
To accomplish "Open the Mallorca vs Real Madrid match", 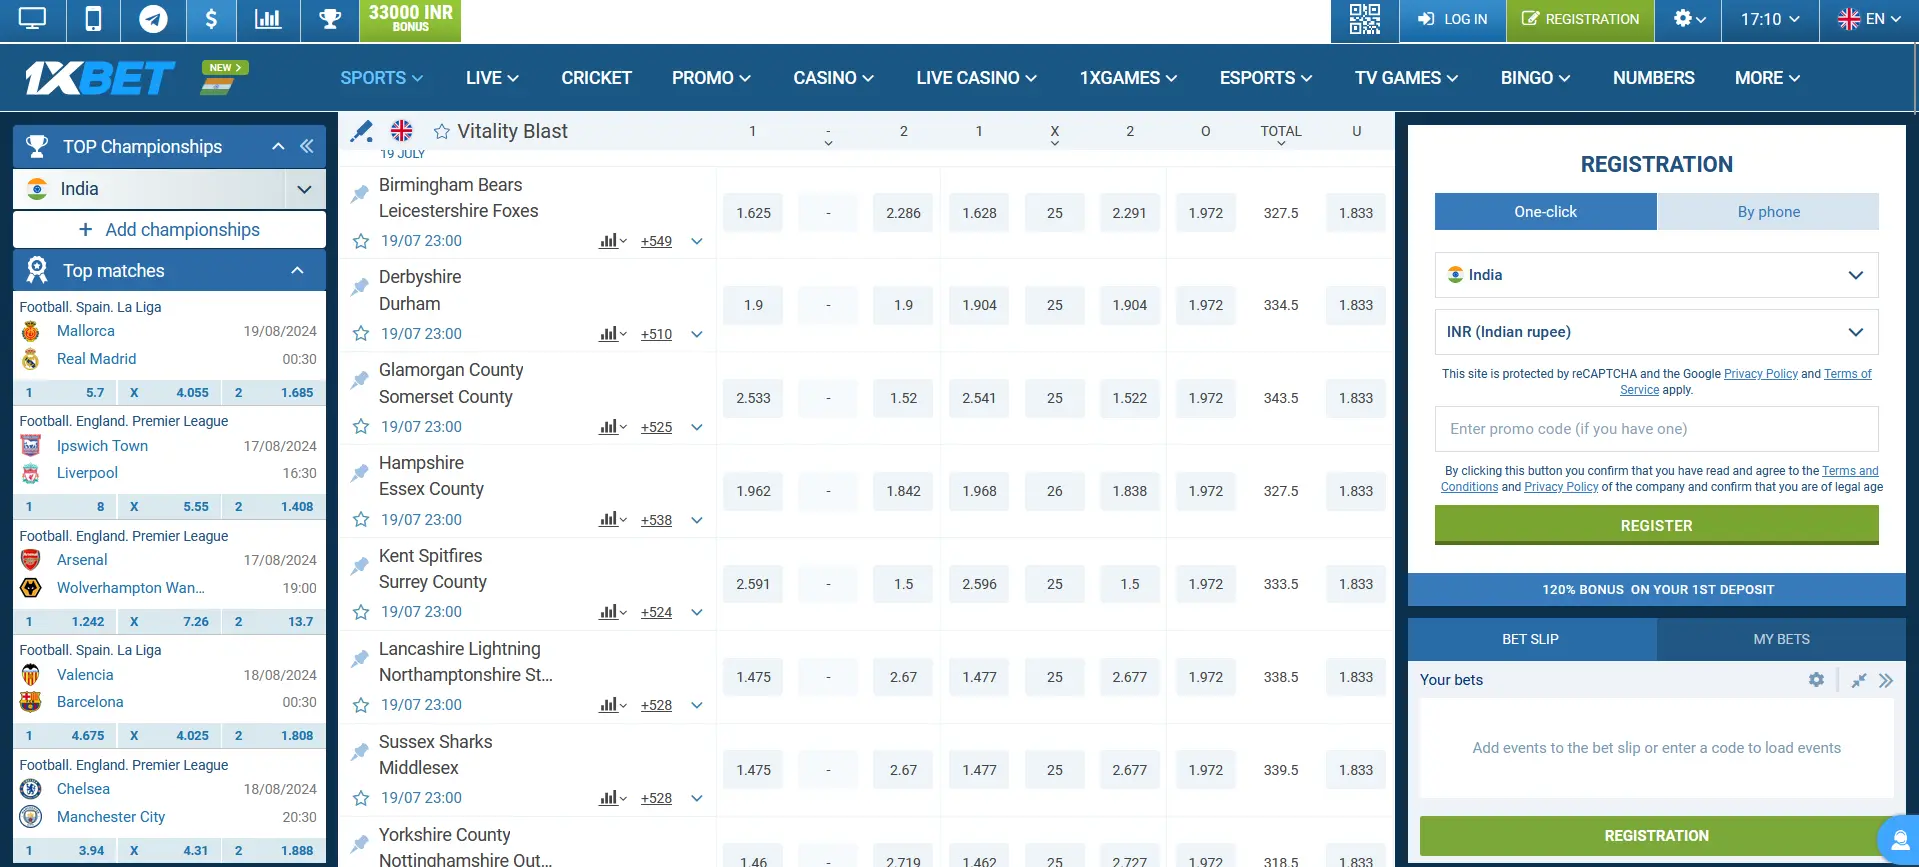I will pyautogui.click(x=168, y=345).
